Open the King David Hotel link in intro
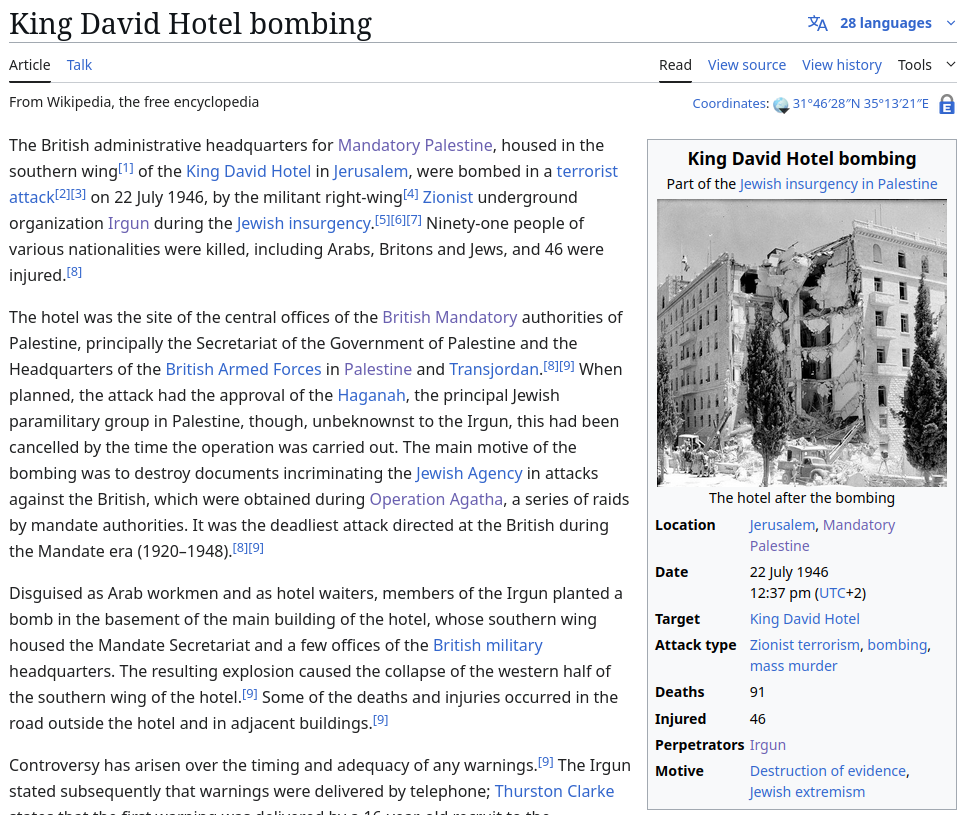This screenshot has width=964, height=815. click(248, 171)
